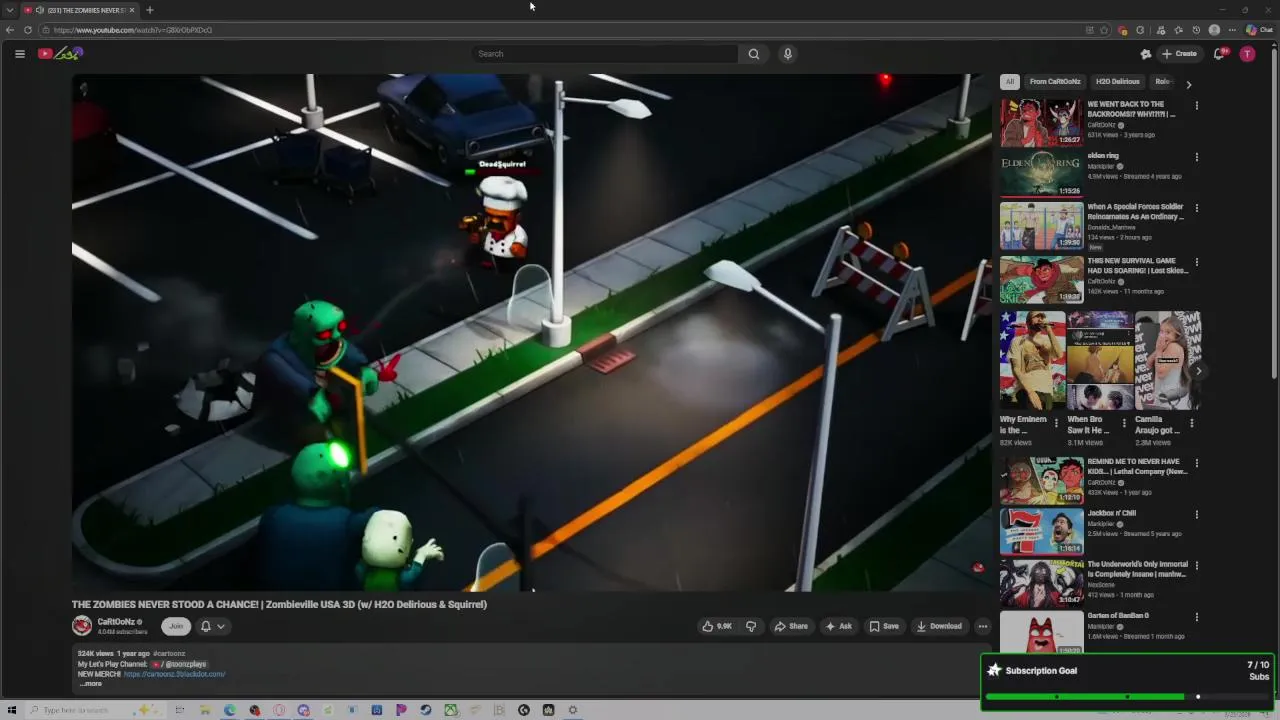Open YouTube notifications bell
The width and height of the screenshot is (1280, 720).
click(1219, 54)
